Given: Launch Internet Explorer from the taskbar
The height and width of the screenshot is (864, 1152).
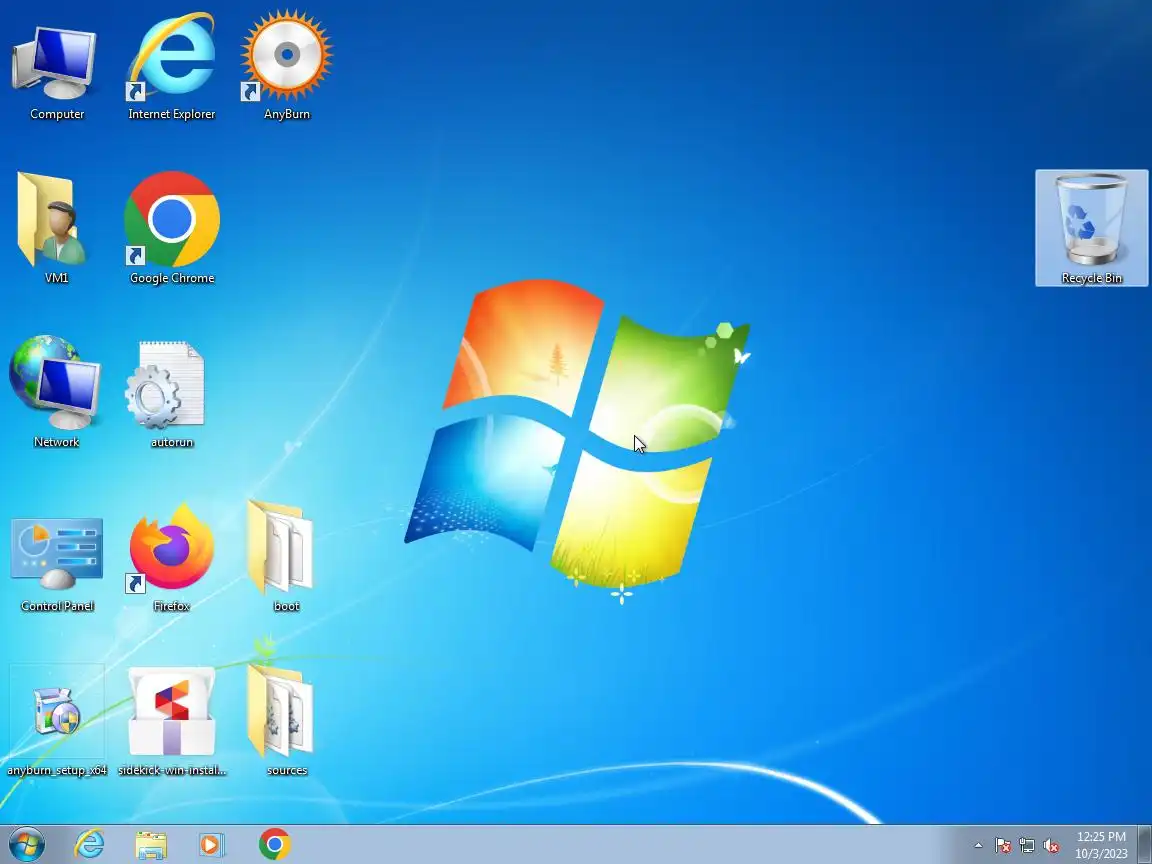Looking at the screenshot, I should coord(89,844).
